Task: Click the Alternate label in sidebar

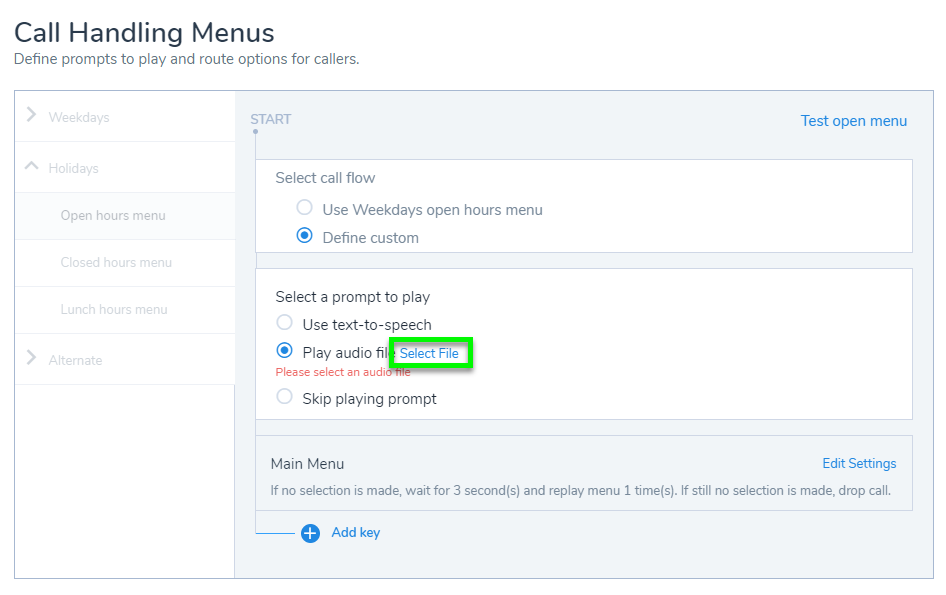Action: [x=76, y=360]
